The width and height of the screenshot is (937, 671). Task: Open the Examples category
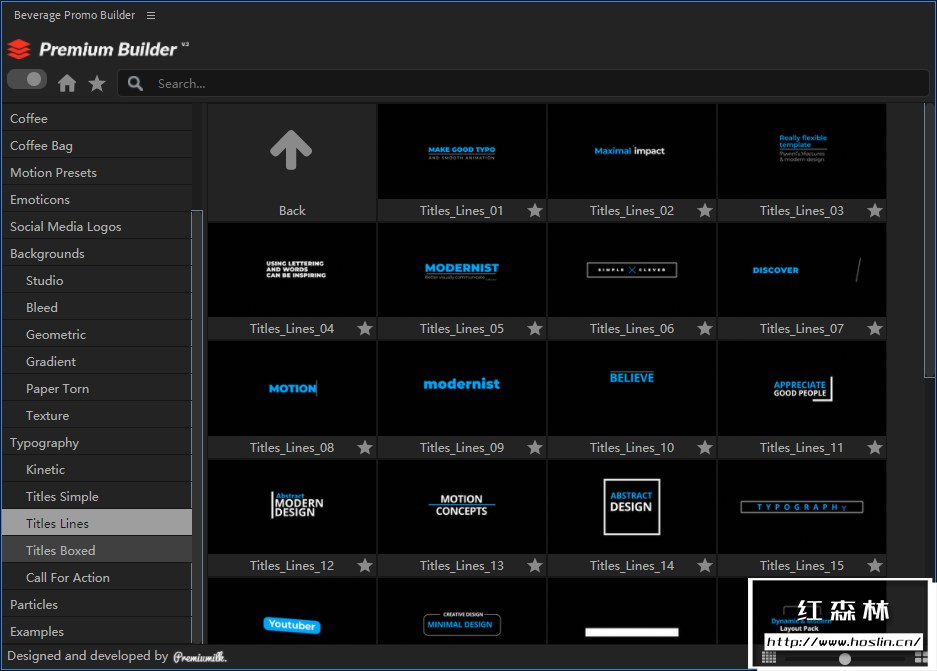97,631
